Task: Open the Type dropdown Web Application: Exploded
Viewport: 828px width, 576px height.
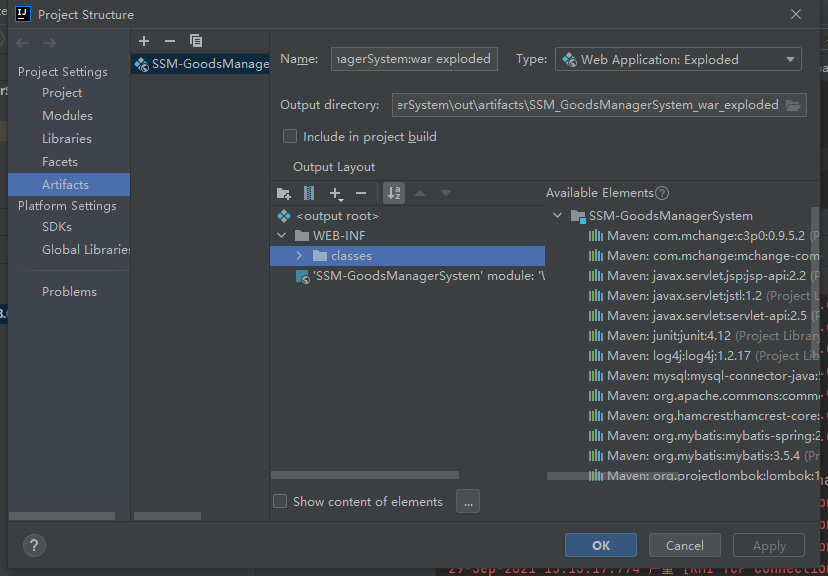Action: (678, 60)
